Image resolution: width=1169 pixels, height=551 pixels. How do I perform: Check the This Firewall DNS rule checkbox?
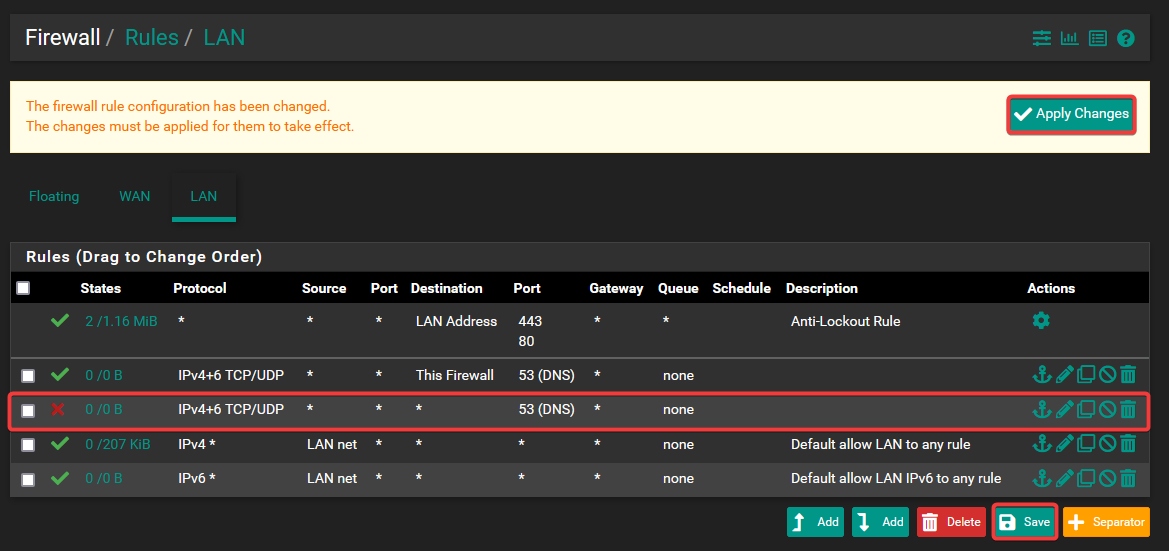click(28, 376)
